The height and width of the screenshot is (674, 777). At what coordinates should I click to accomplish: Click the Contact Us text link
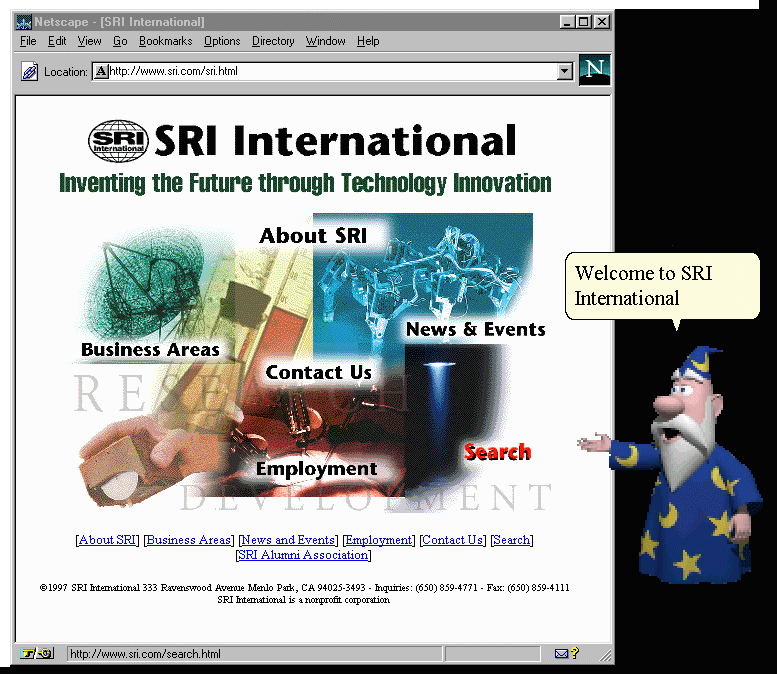(452, 540)
